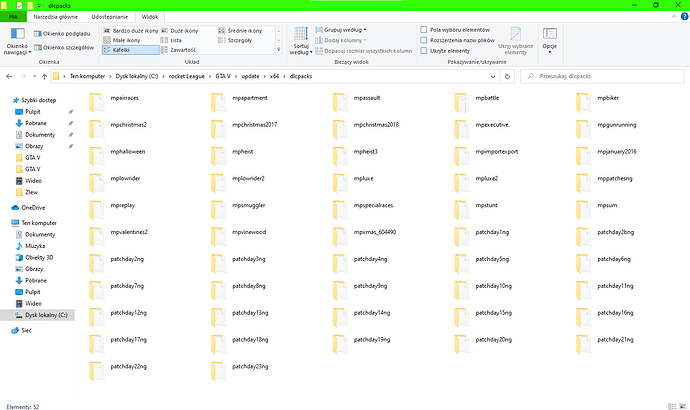Open the Plik file menu
Image resolution: width=690 pixels, height=410 pixels.
click(13, 17)
